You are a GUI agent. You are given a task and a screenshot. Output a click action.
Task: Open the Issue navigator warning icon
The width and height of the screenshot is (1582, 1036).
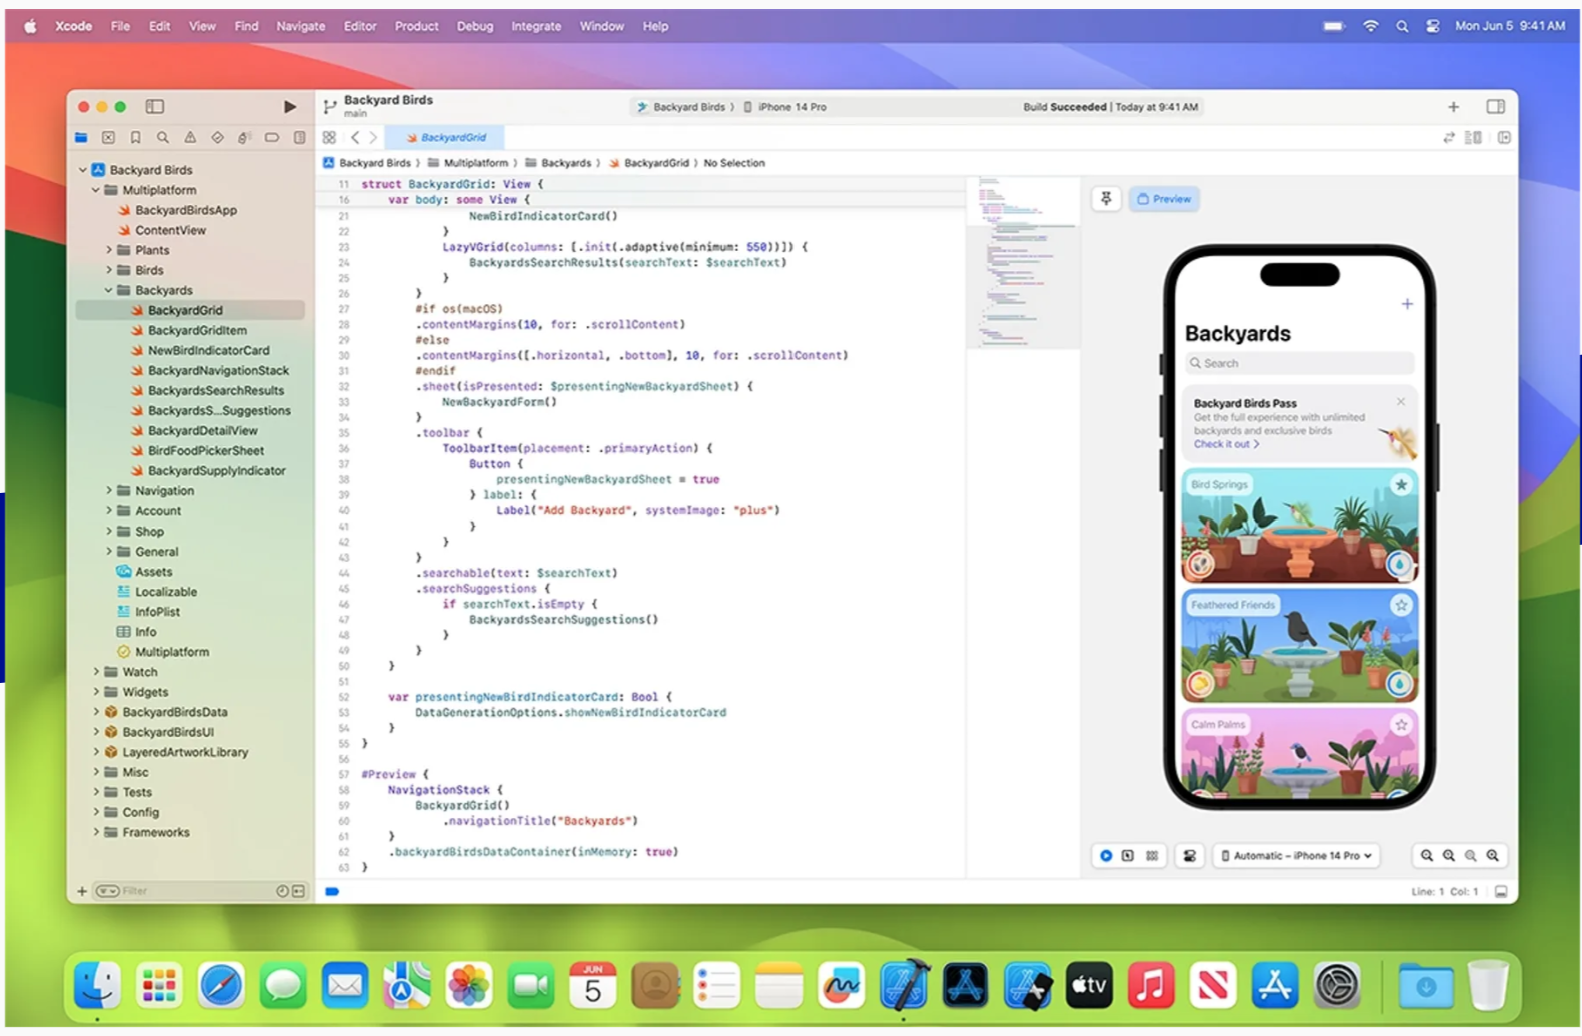click(190, 137)
